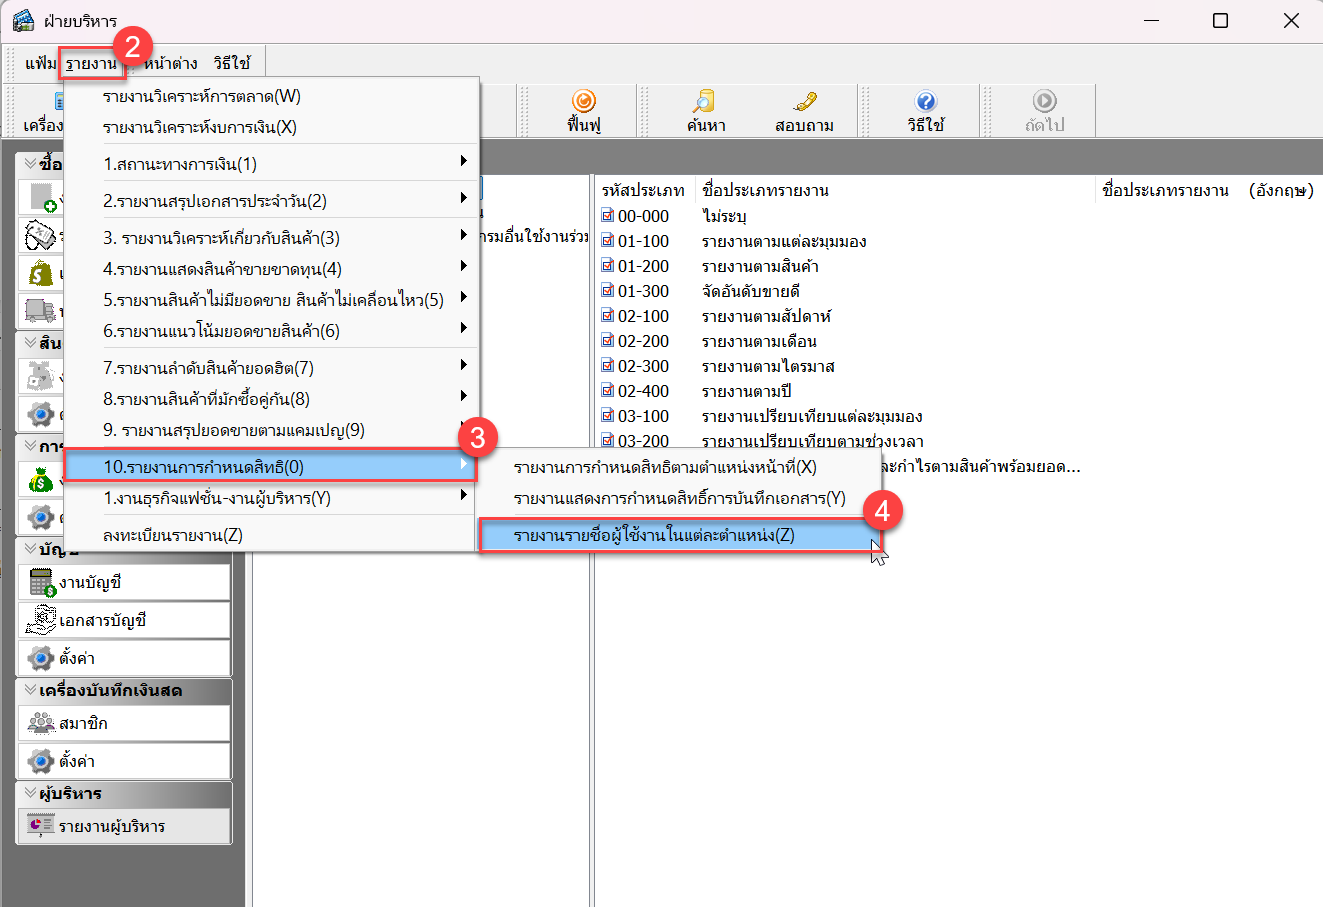Select the row named ไม่ระบุ
Viewport: 1323px width, 907px height.
[725, 216]
